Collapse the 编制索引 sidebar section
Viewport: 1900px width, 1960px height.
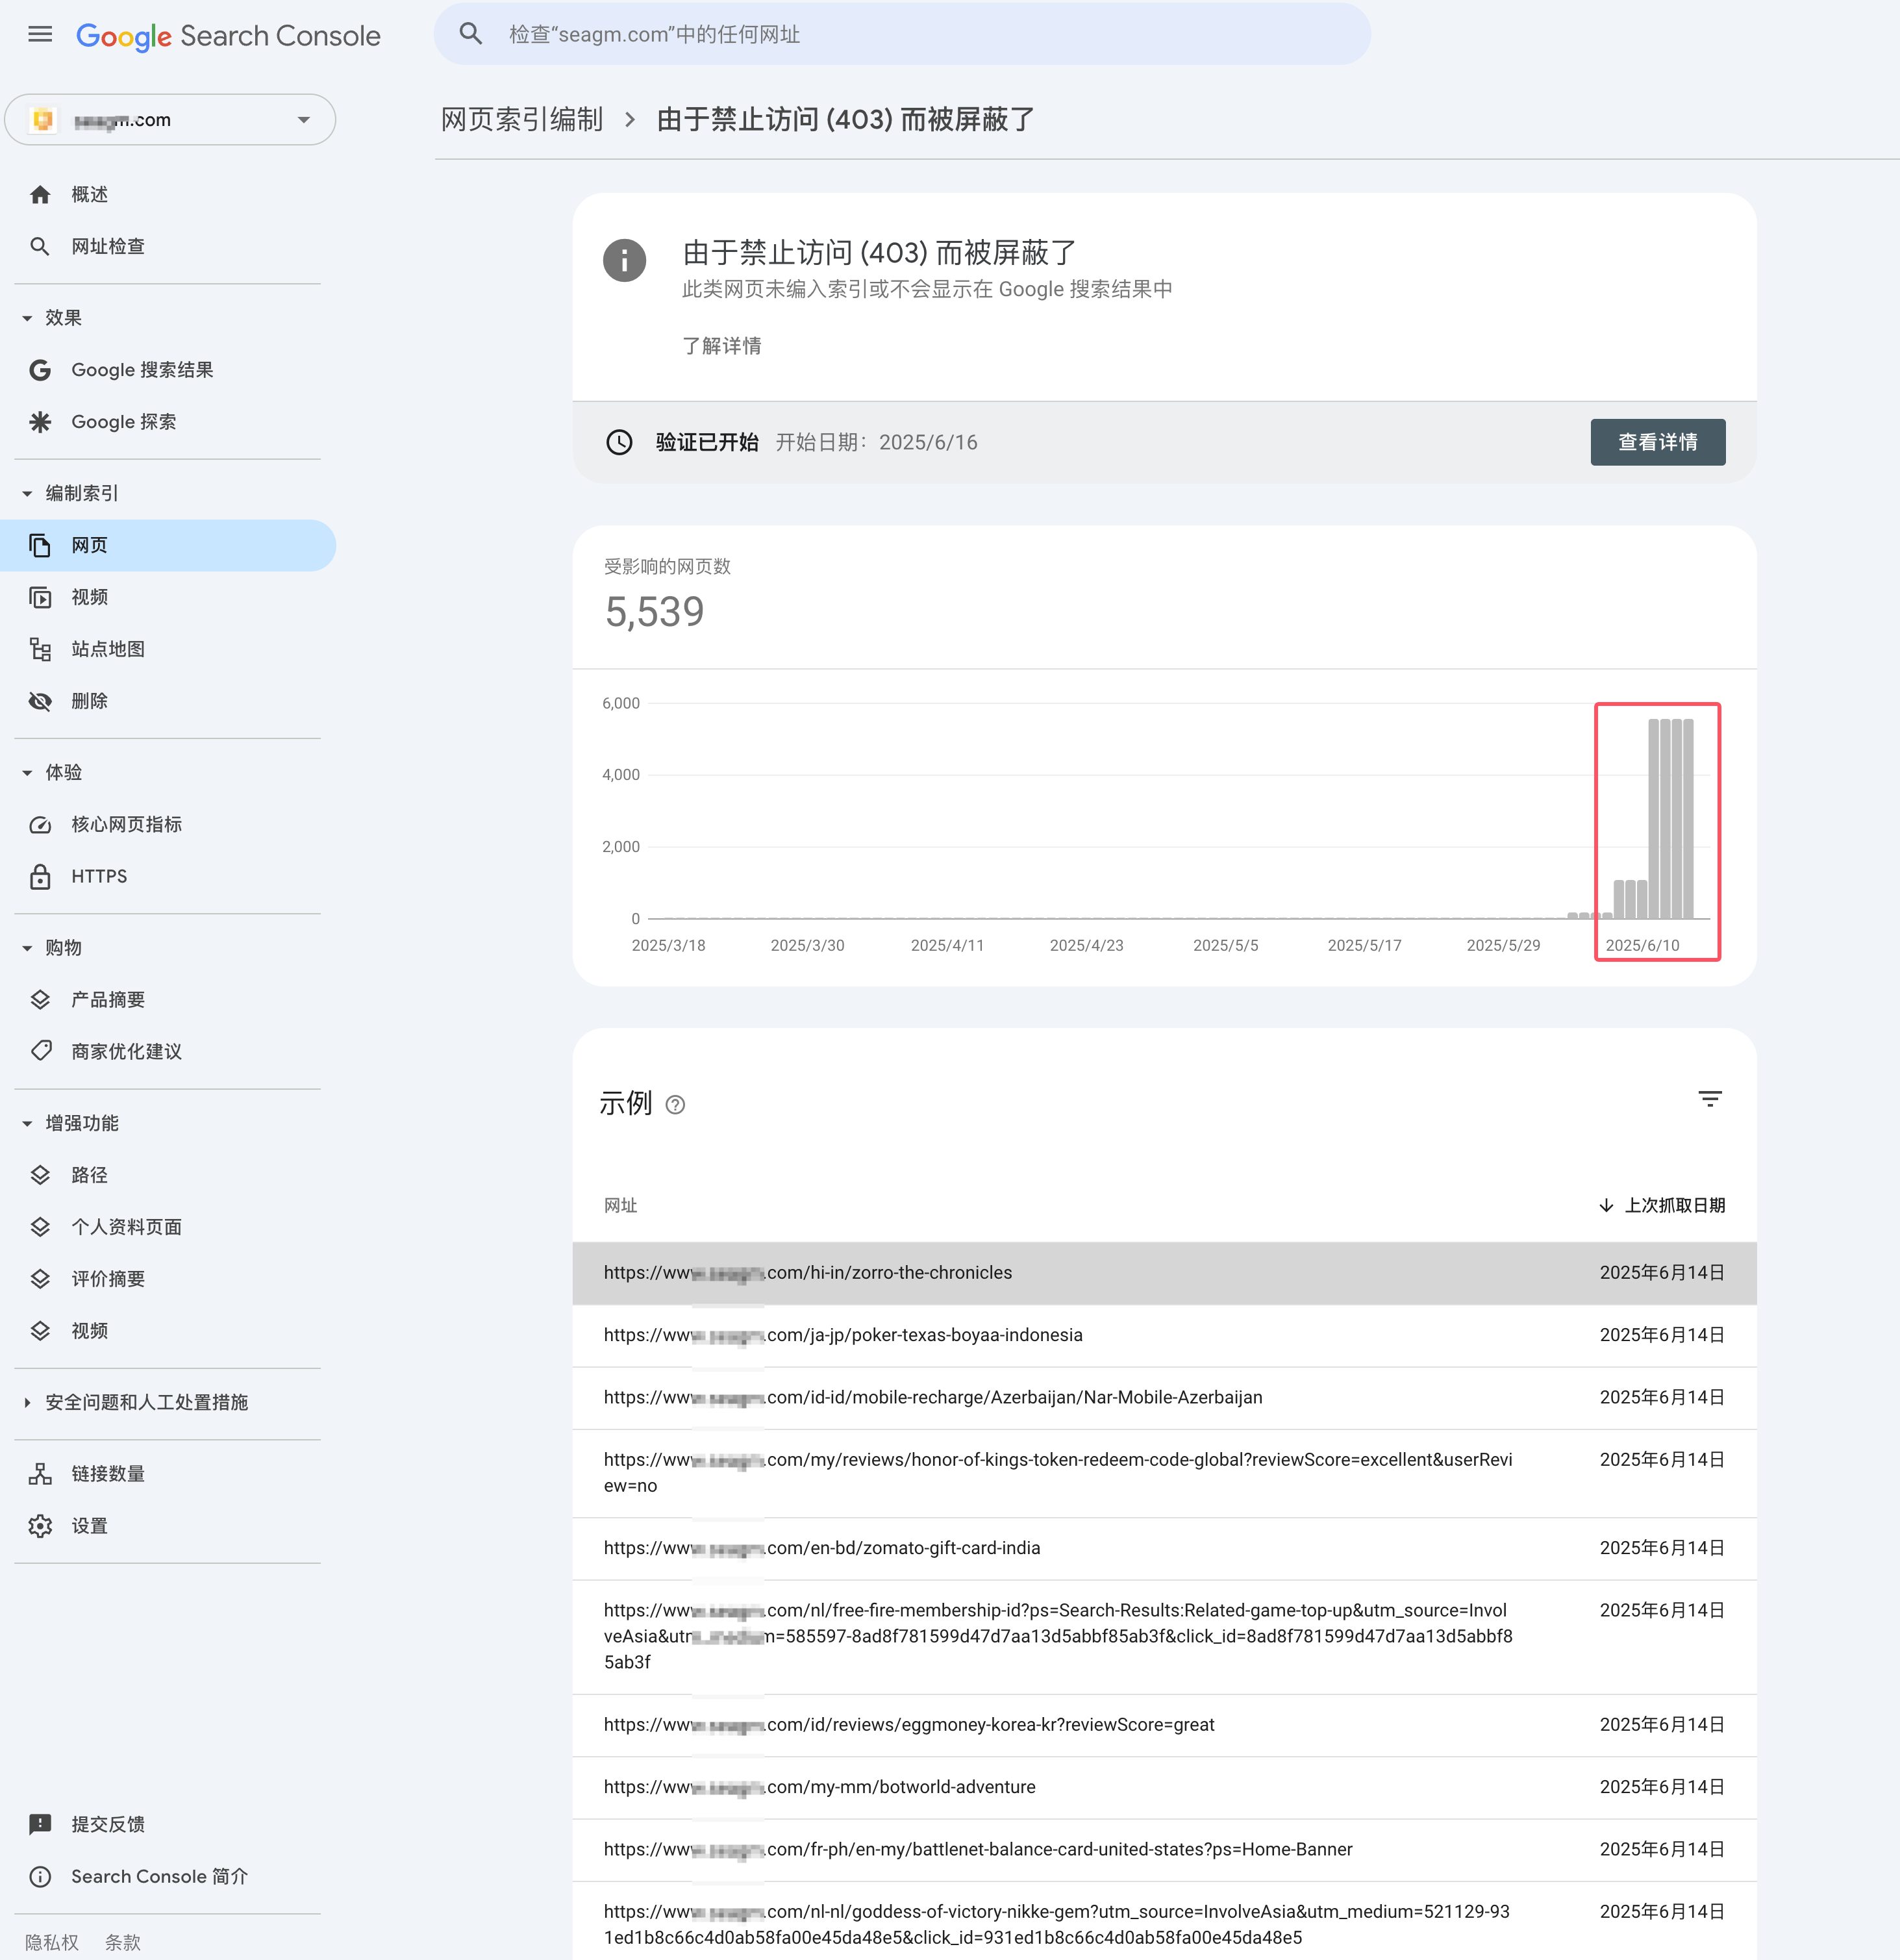(27, 493)
